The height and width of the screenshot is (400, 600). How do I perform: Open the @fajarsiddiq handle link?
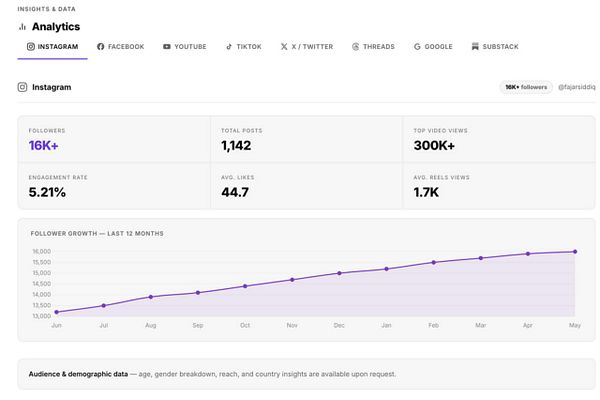(x=577, y=87)
